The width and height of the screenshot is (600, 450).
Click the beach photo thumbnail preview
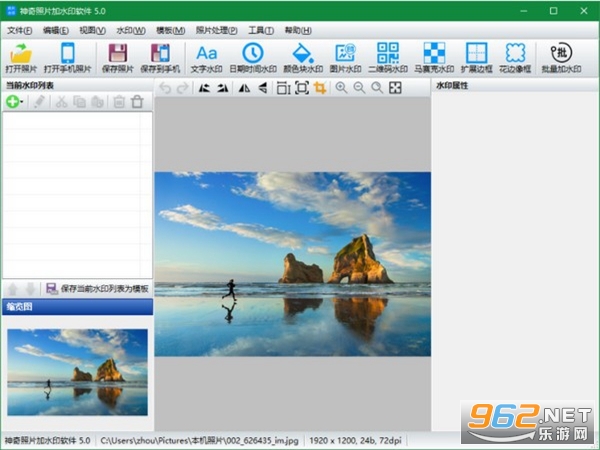[77, 372]
